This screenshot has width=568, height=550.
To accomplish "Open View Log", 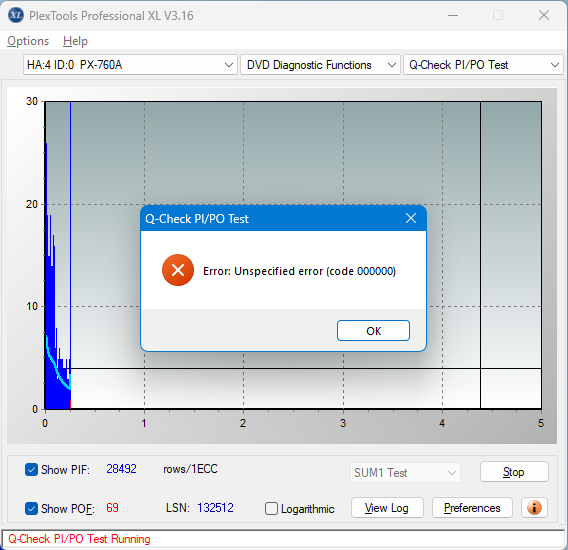I will point(387,508).
